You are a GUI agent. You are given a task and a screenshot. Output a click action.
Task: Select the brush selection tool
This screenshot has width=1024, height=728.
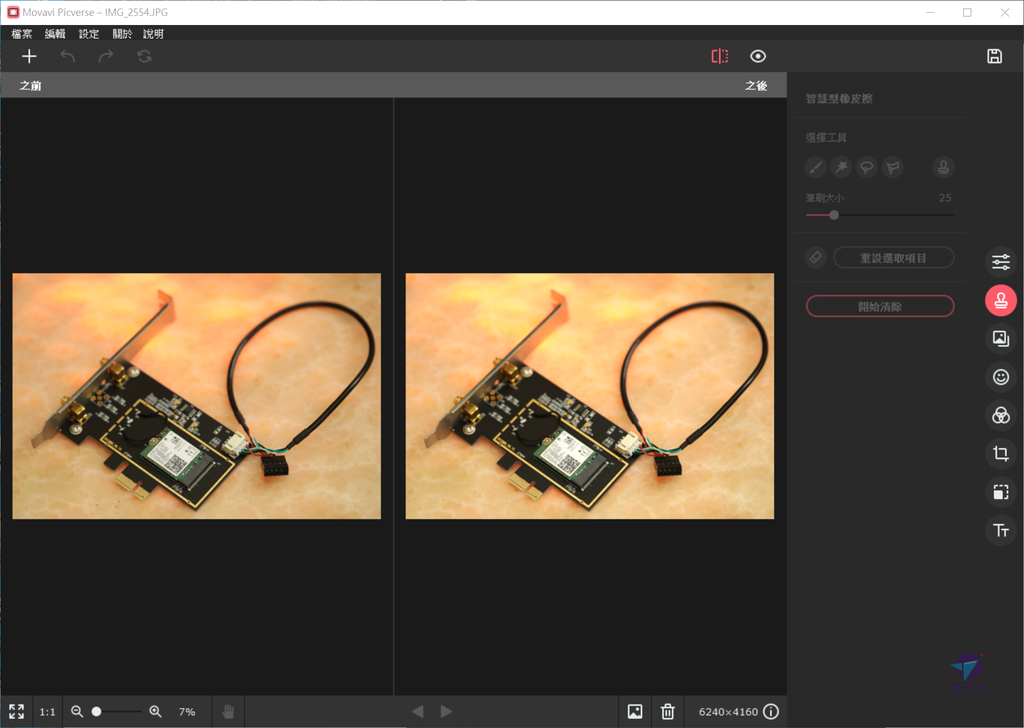[x=816, y=167]
